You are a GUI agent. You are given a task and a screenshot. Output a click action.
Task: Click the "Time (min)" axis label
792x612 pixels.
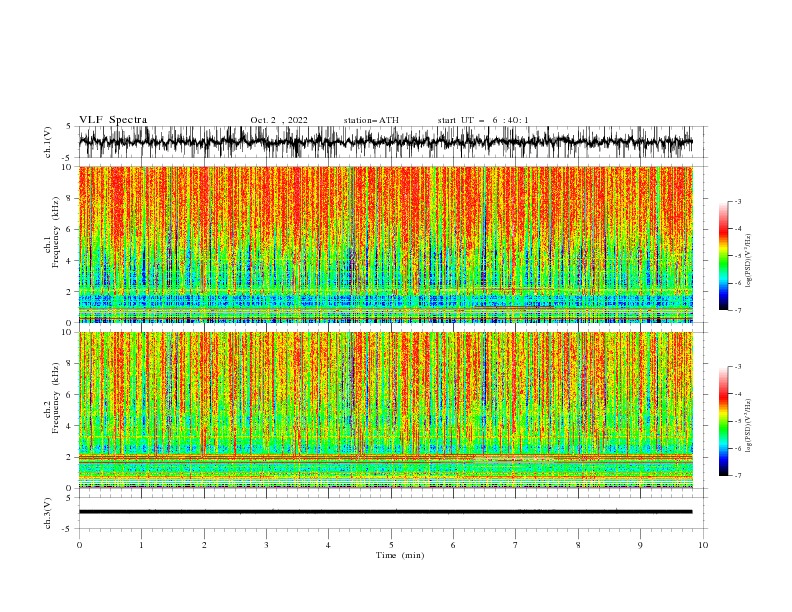[x=400, y=555]
